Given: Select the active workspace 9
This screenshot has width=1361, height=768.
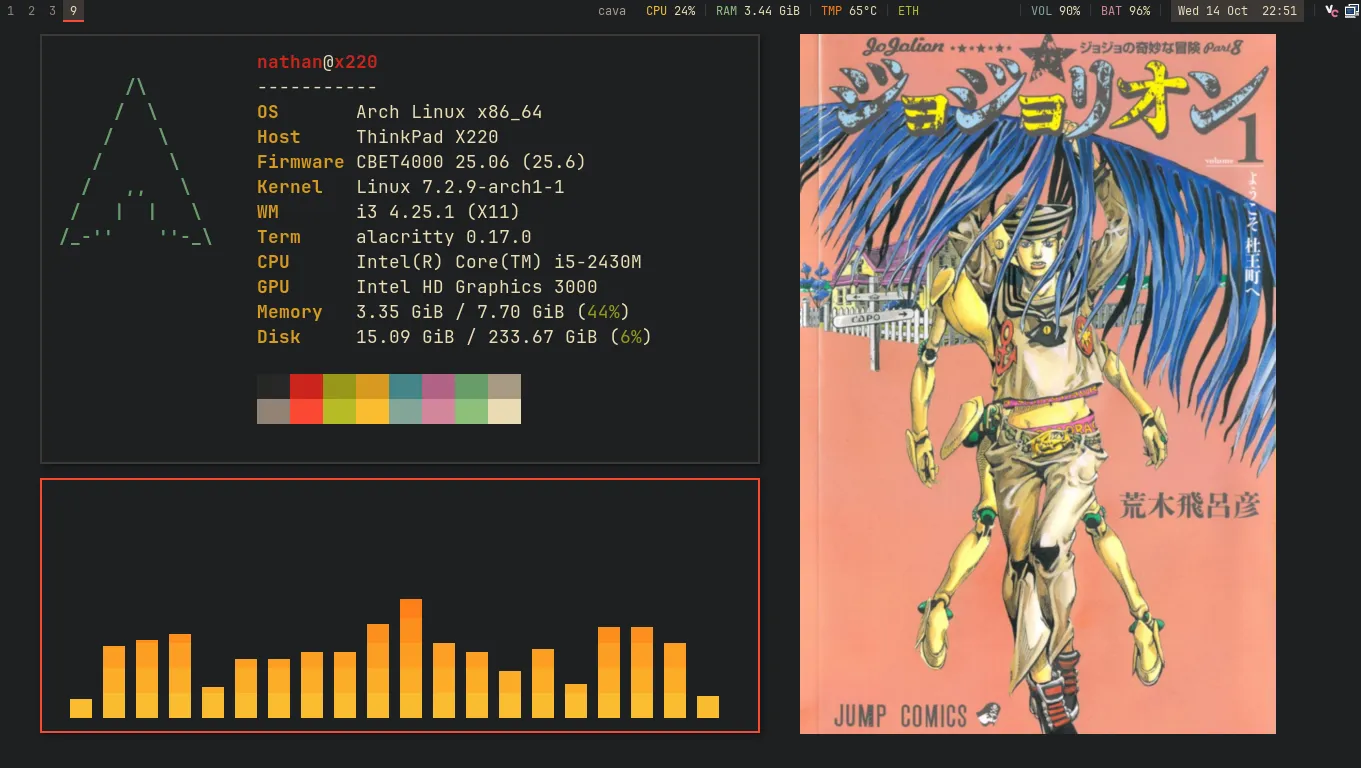Looking at the screenshot, I should 74,11.
